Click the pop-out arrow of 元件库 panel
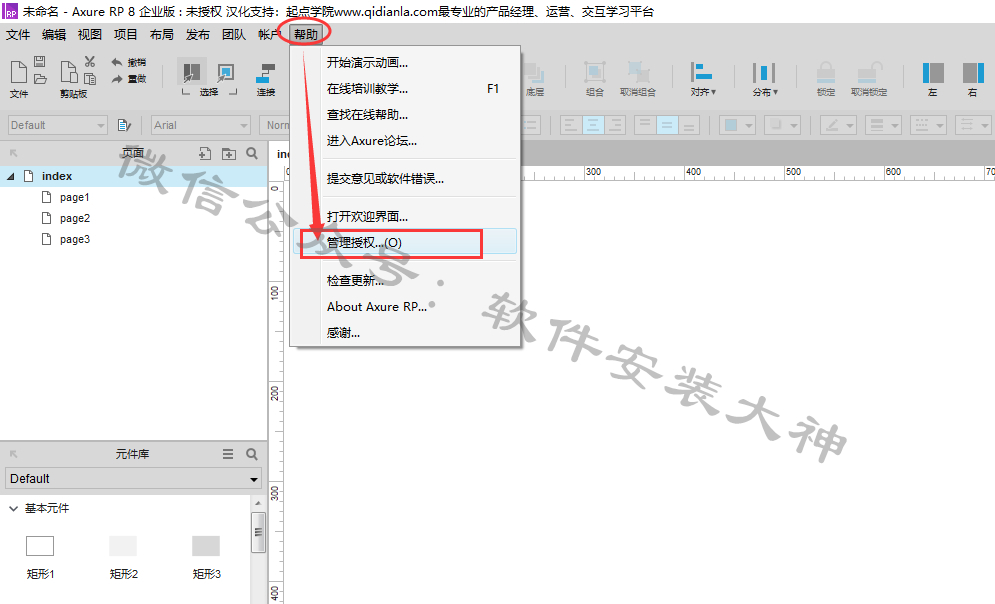 pyautogui.click(x=13, y=454)
